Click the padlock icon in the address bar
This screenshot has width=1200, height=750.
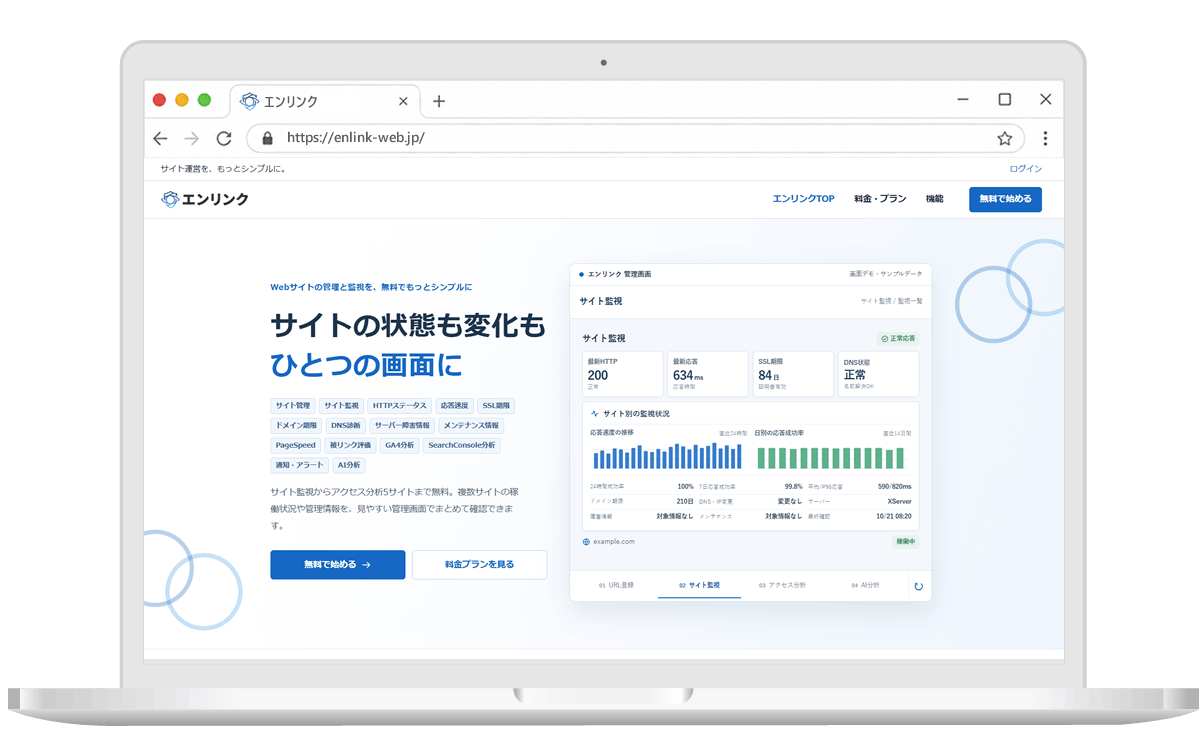[267, 138]
